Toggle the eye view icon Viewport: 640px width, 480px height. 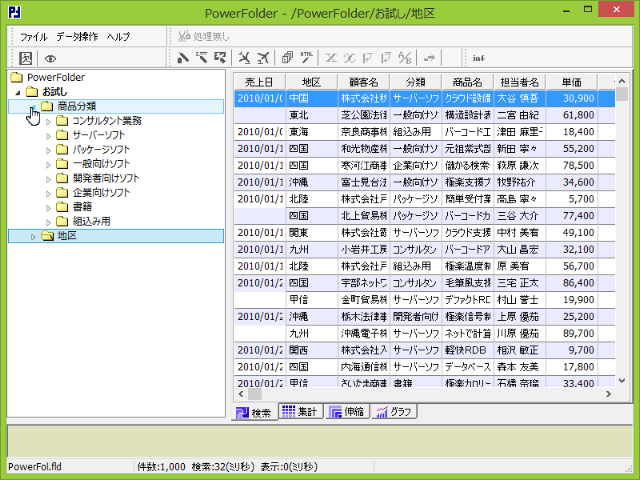click(50, 59)
